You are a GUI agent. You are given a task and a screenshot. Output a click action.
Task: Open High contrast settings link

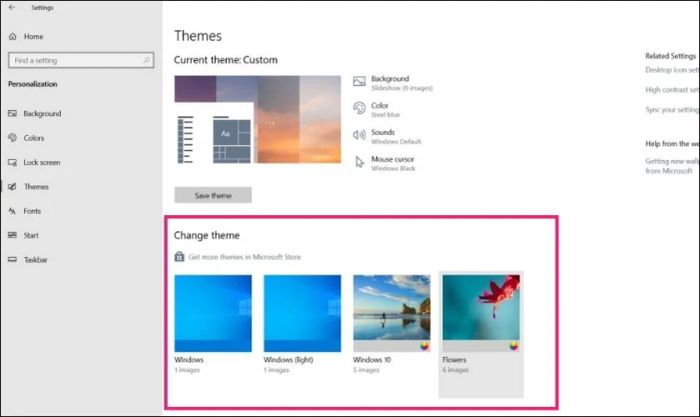(x=672, y=90)
